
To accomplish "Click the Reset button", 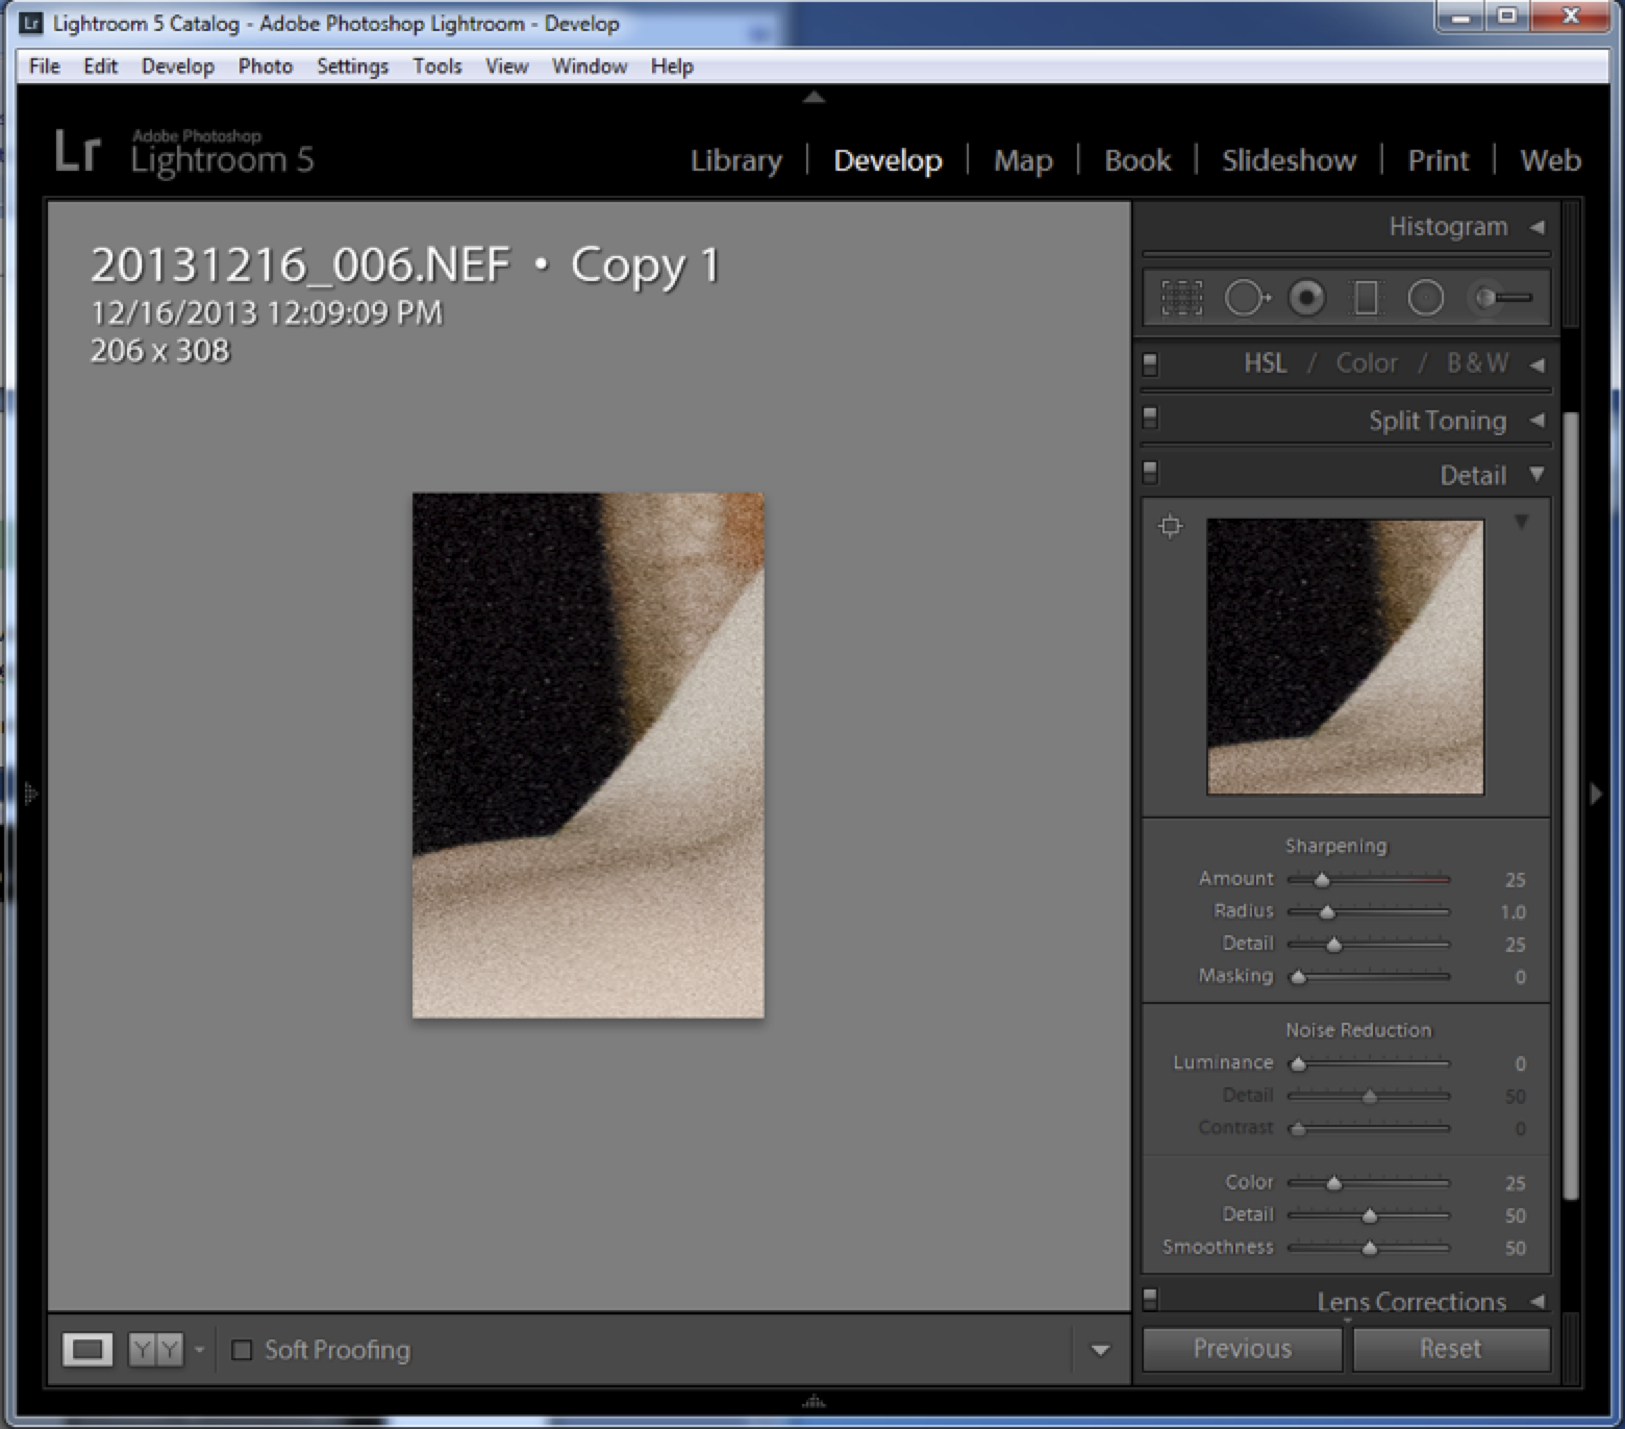I will click(x=1450, y=1349).
